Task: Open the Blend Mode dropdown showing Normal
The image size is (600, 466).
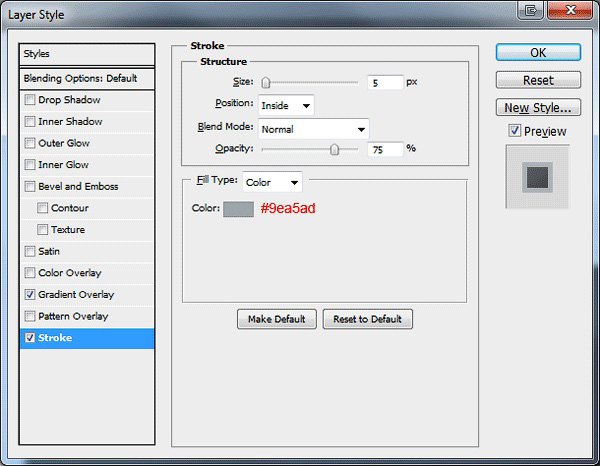Action: point(314,129)
